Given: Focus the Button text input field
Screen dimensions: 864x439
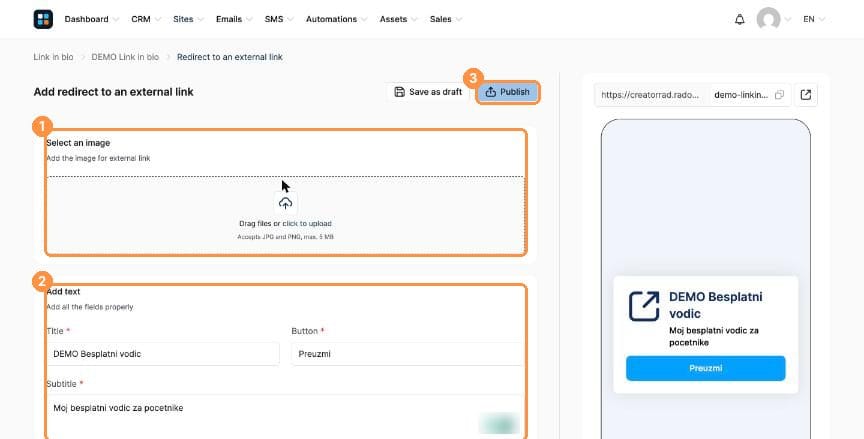Looking at the screenshot, I should (x=407, y=354).
